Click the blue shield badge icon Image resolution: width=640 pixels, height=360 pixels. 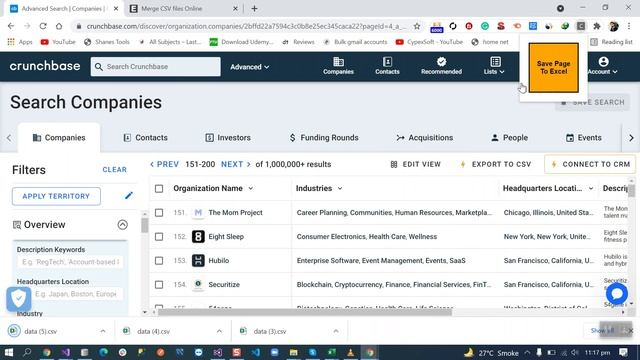(x=18, y=299)
